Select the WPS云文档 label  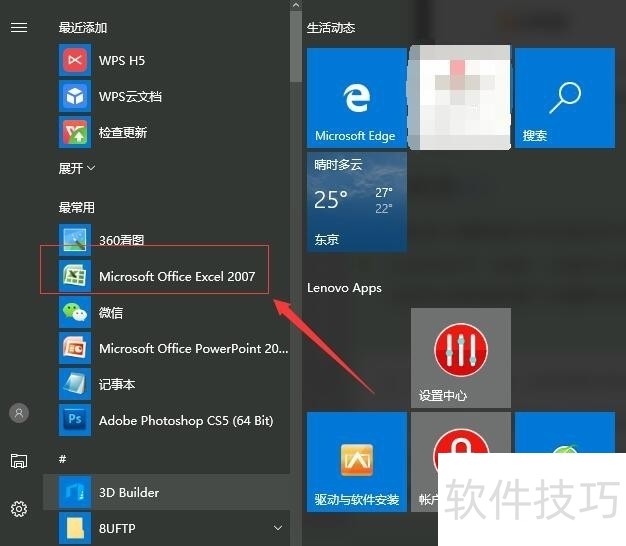(131, 96)
